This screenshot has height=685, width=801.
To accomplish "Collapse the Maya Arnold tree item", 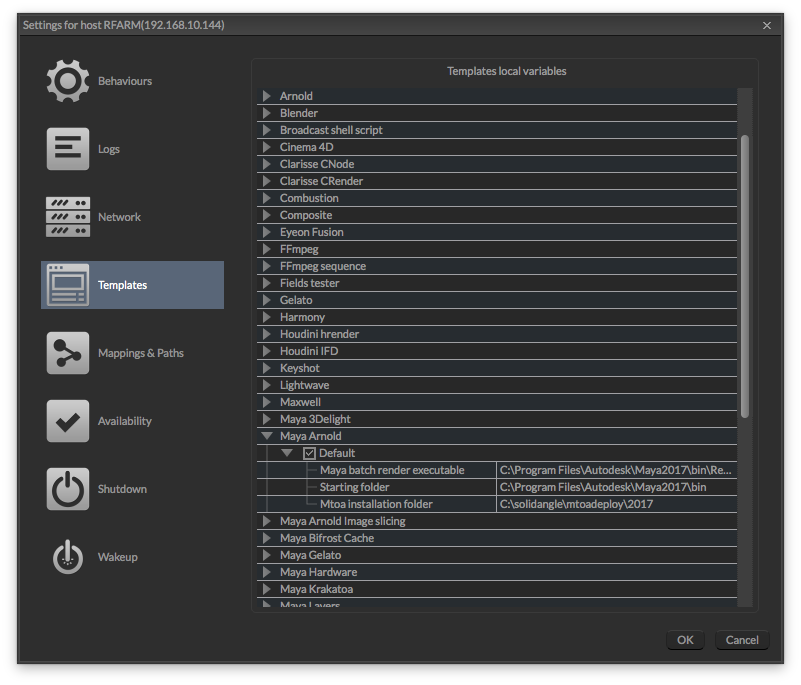I will [x=265, y=435].
